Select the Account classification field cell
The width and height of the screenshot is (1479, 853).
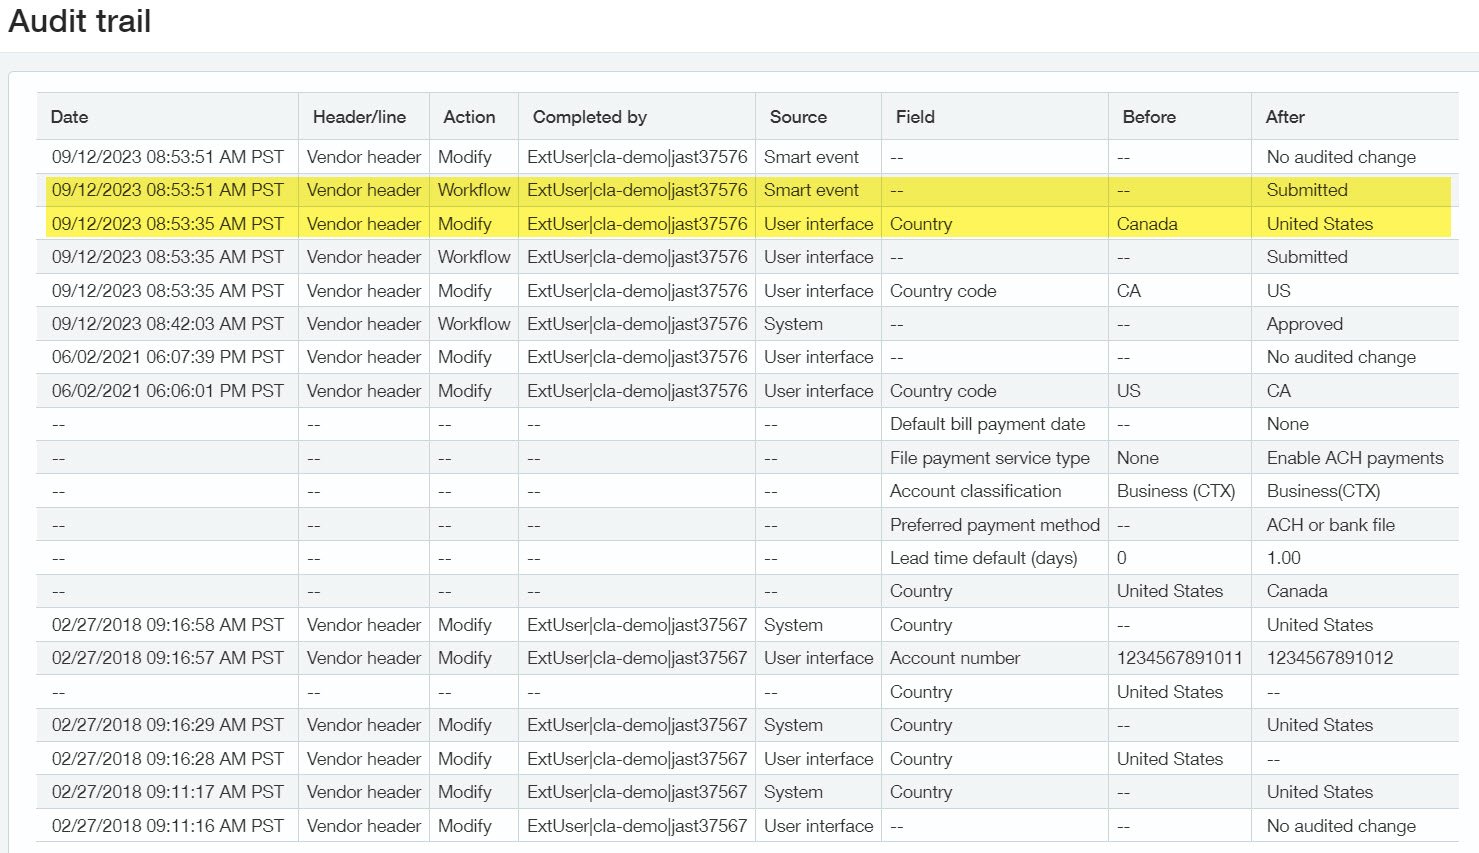tap(975, 491)
